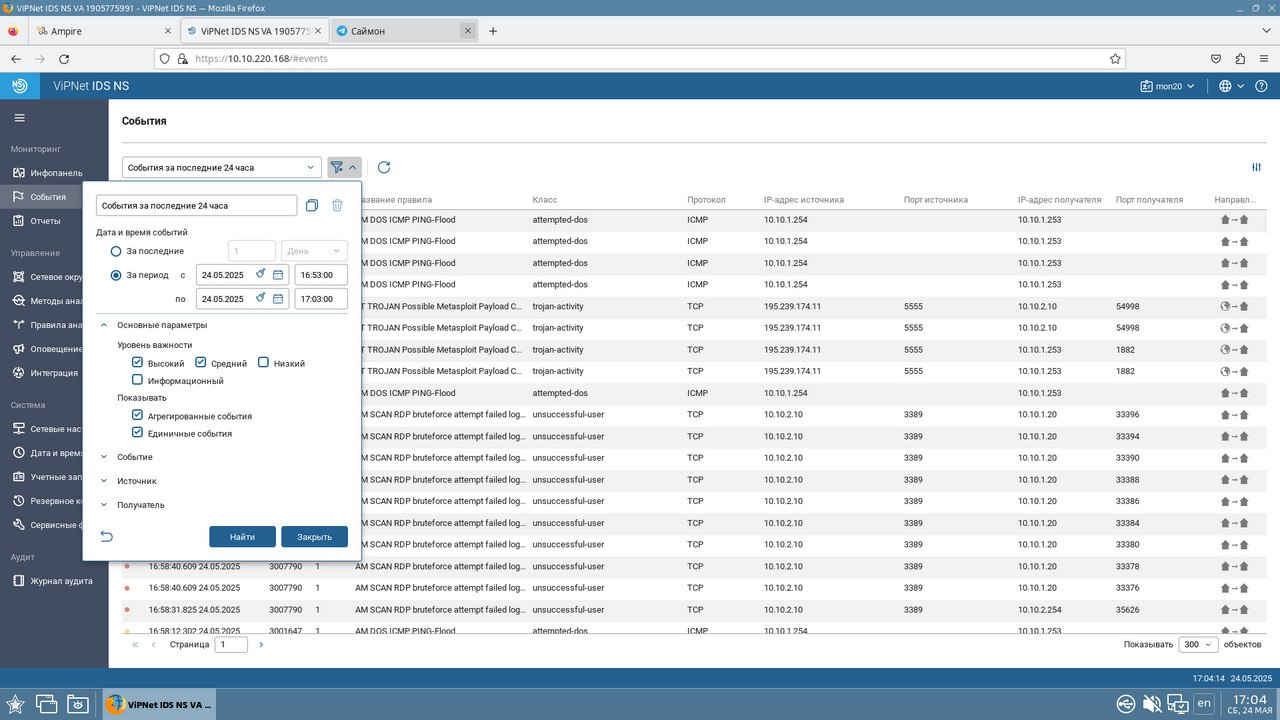Click the Firefox URL address bar
This screenshot has width=1280, height=720.
pos(640,59)
